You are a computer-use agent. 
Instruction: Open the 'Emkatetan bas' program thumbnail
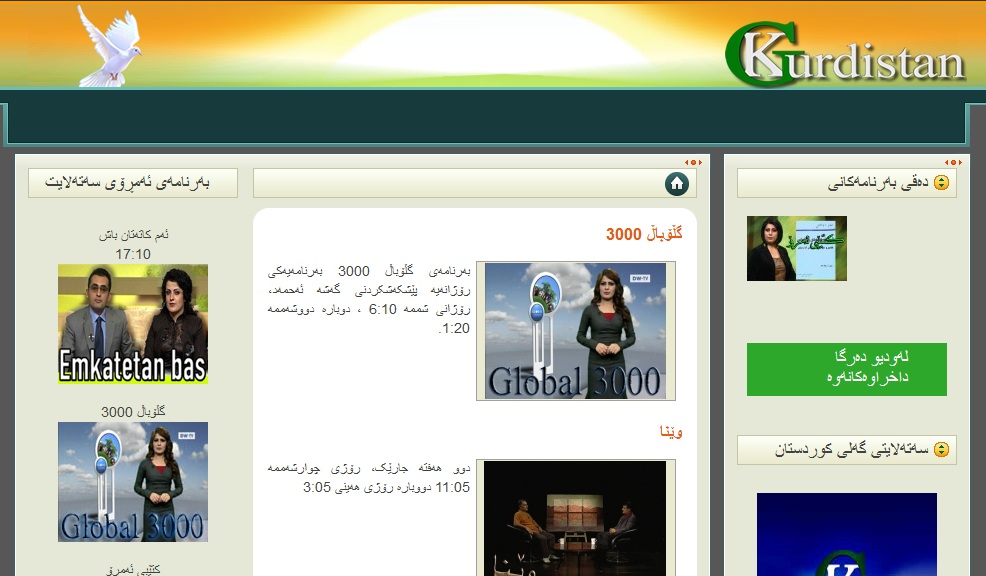click(x=133, y=324)
